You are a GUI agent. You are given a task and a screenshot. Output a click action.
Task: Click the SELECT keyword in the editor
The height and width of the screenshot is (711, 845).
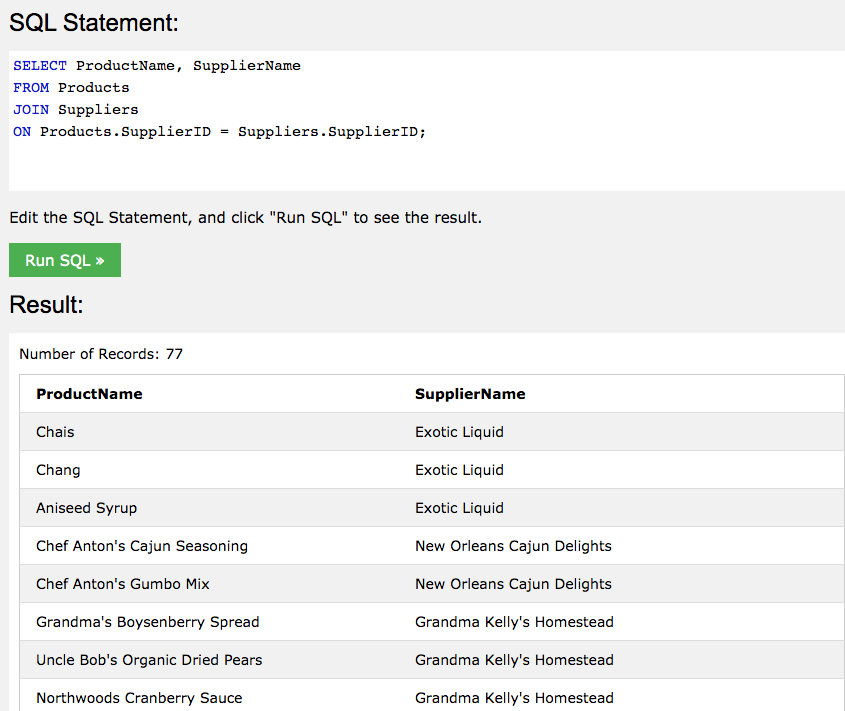tap(40, 66)
